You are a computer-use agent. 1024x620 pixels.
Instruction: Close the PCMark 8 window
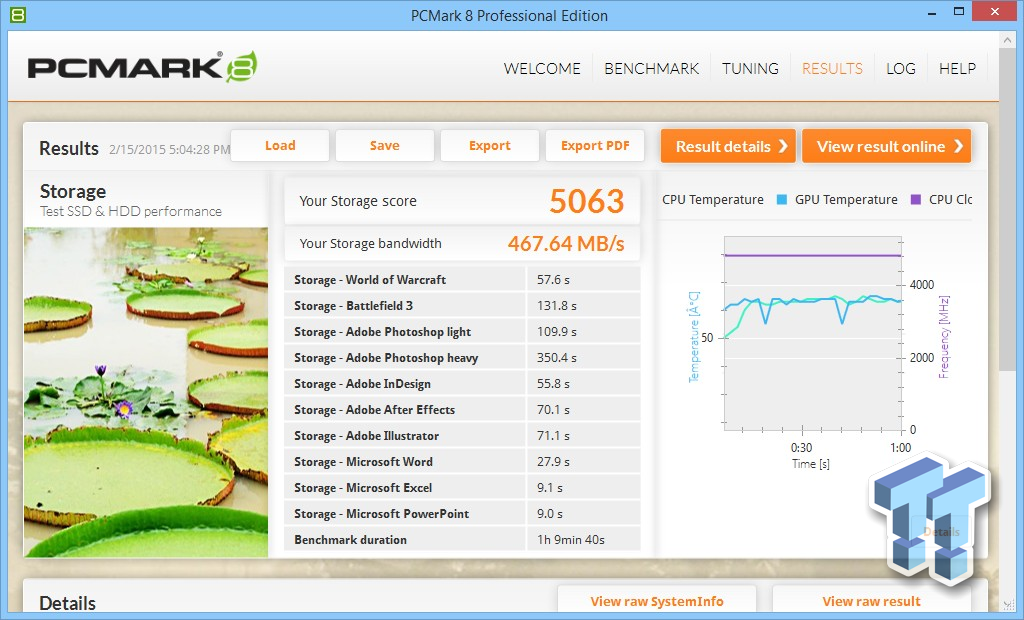point(994,11)
